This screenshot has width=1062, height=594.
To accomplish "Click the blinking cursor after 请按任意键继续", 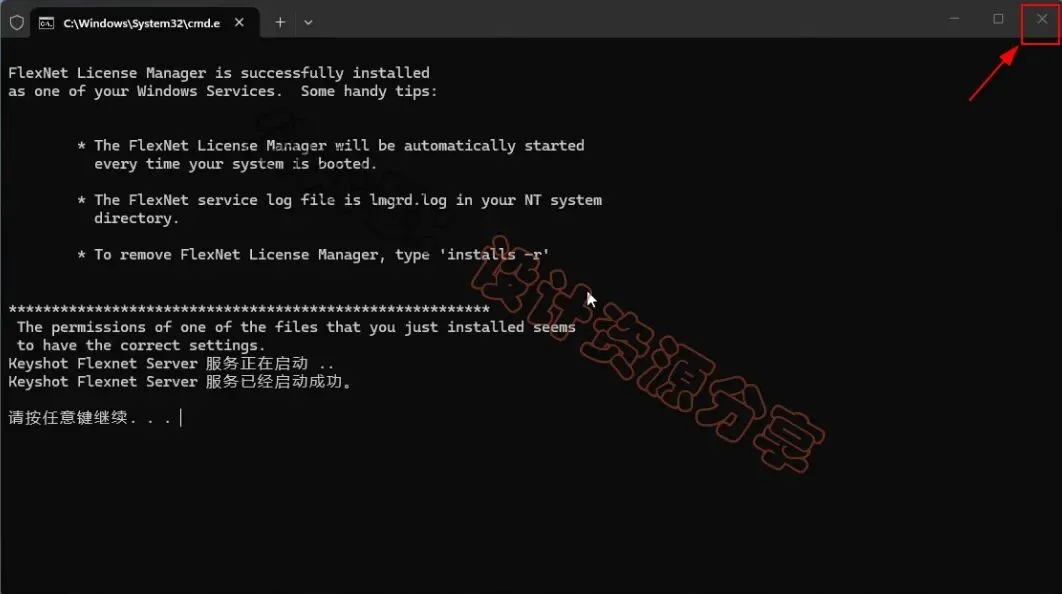I will click(x=181, y=417).
